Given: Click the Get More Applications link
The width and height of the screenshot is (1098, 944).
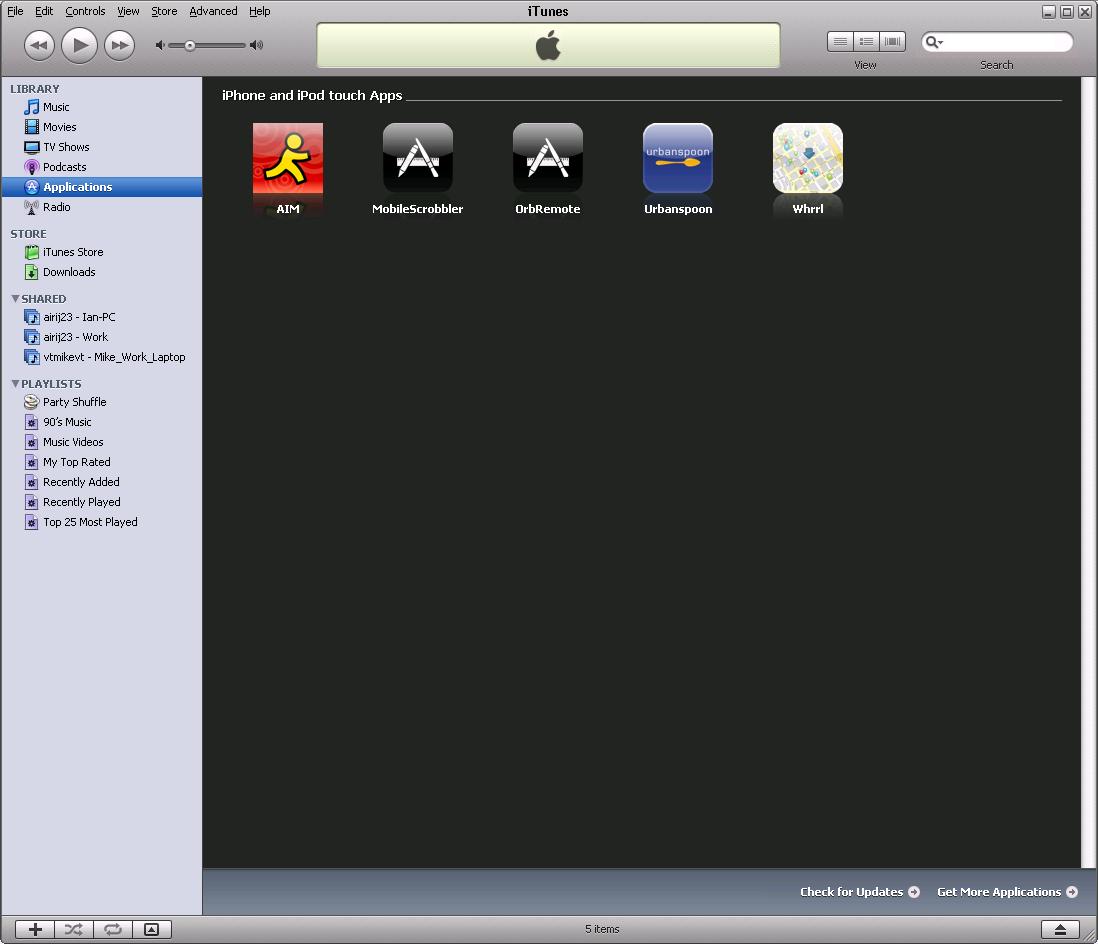Looking at the screenshot, I should 1007,891.
